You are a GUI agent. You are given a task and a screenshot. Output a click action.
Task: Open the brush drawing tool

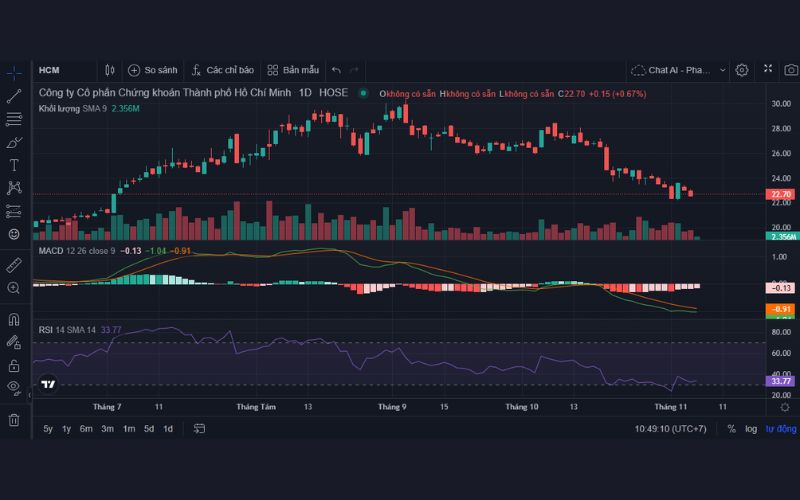(14, 142)
